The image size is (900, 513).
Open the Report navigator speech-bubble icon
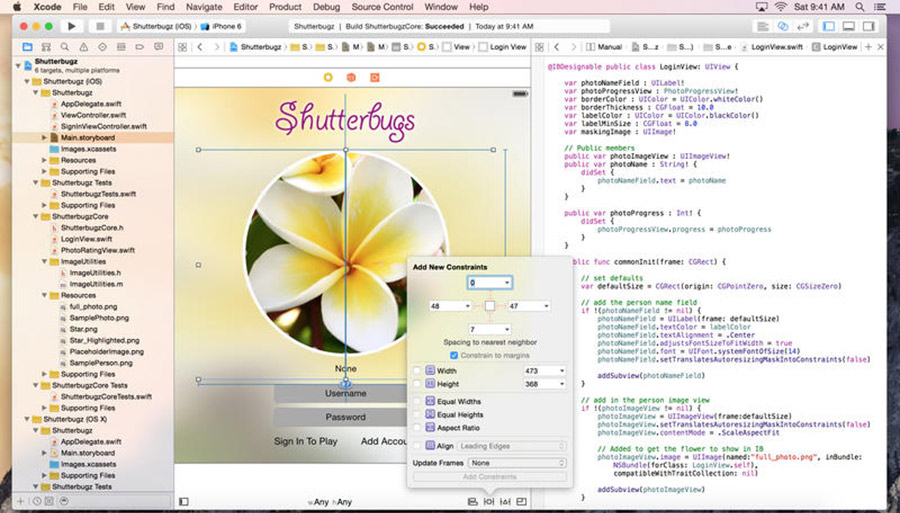(x=158, y=47)
